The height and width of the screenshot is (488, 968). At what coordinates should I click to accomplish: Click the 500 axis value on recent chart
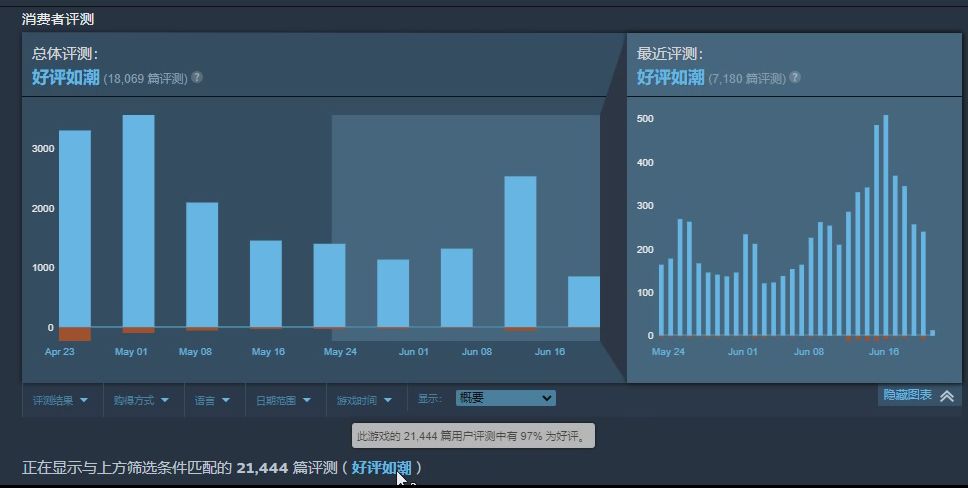[645, 118]
